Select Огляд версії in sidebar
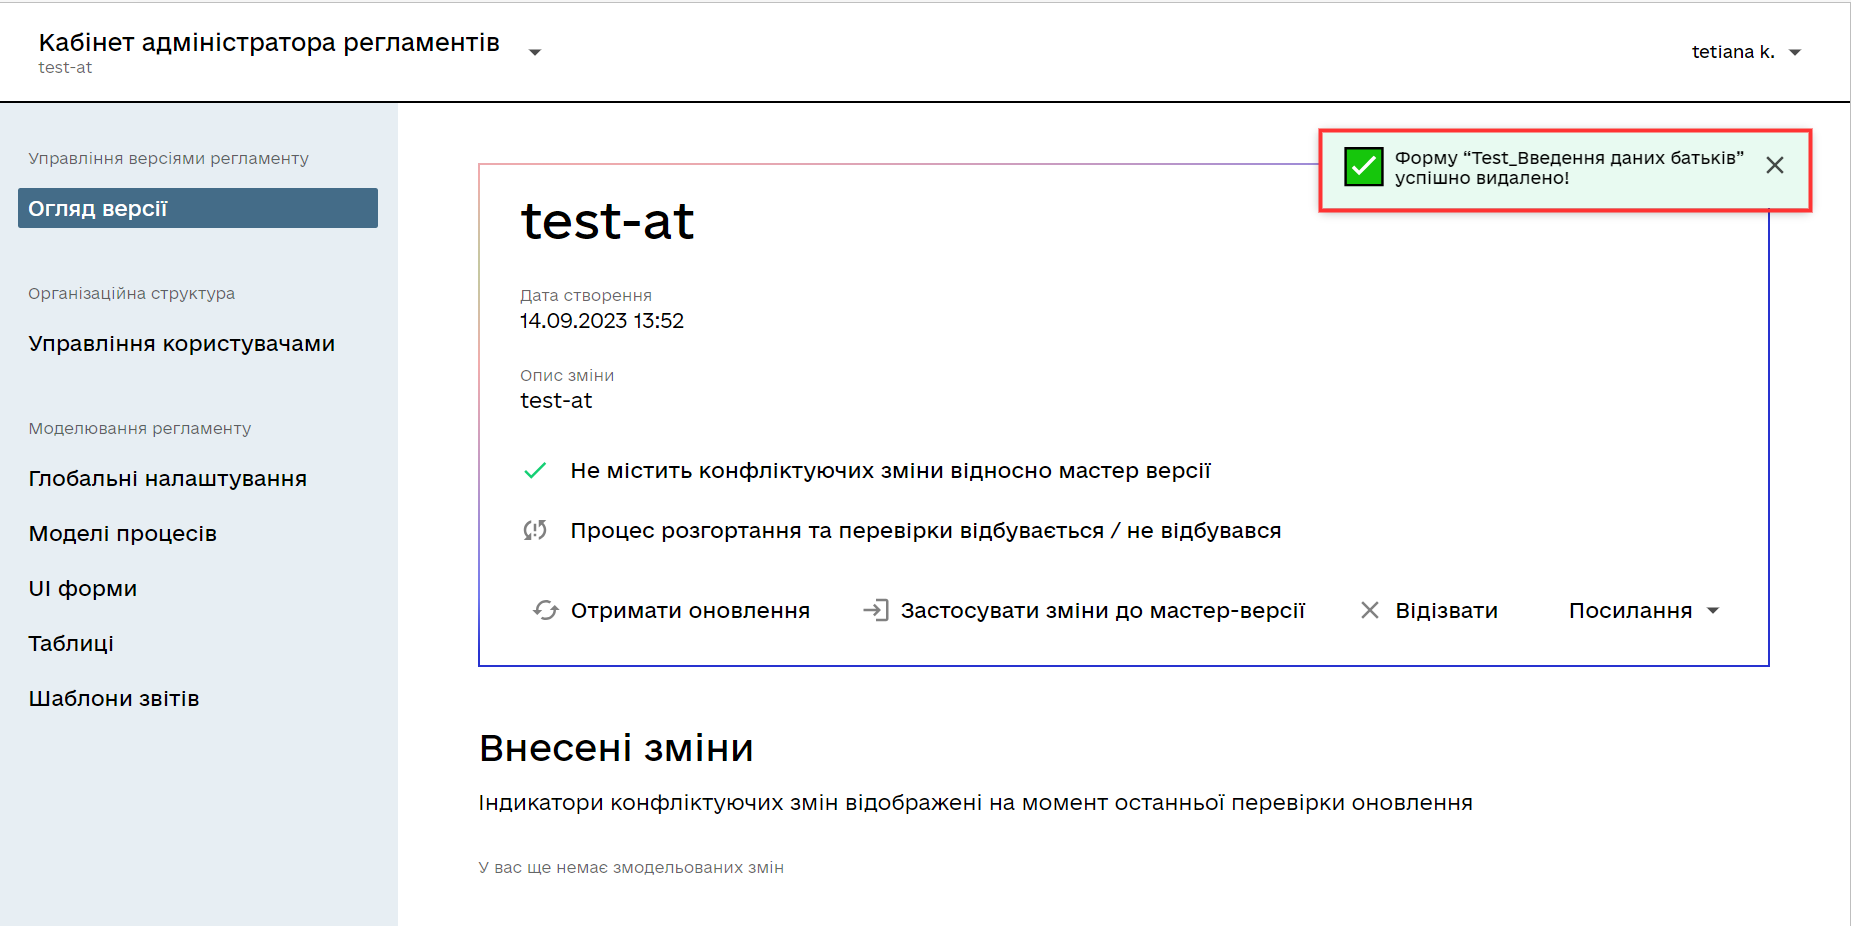 tap(198, 208)
